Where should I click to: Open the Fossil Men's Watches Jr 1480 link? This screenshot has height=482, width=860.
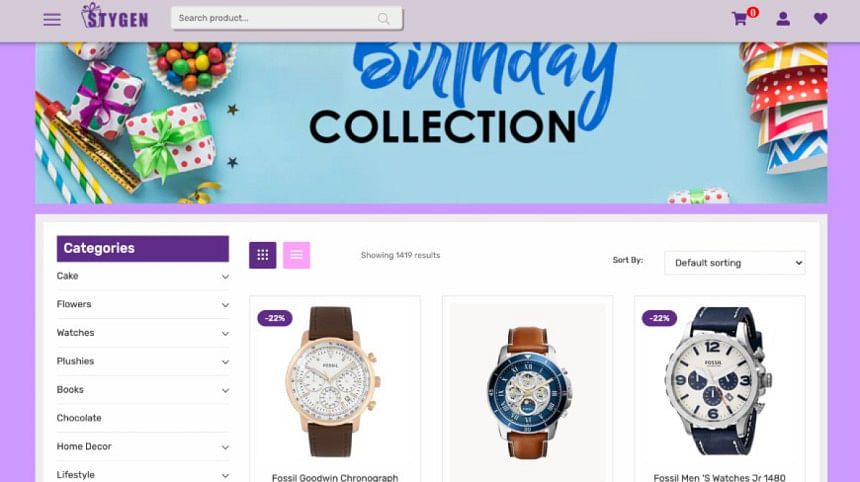[720, 478]
